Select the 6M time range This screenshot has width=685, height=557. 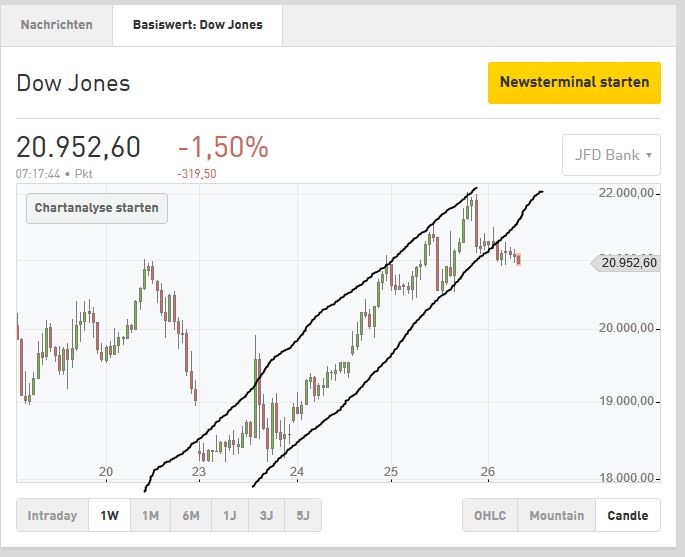(x=190, y=516)
